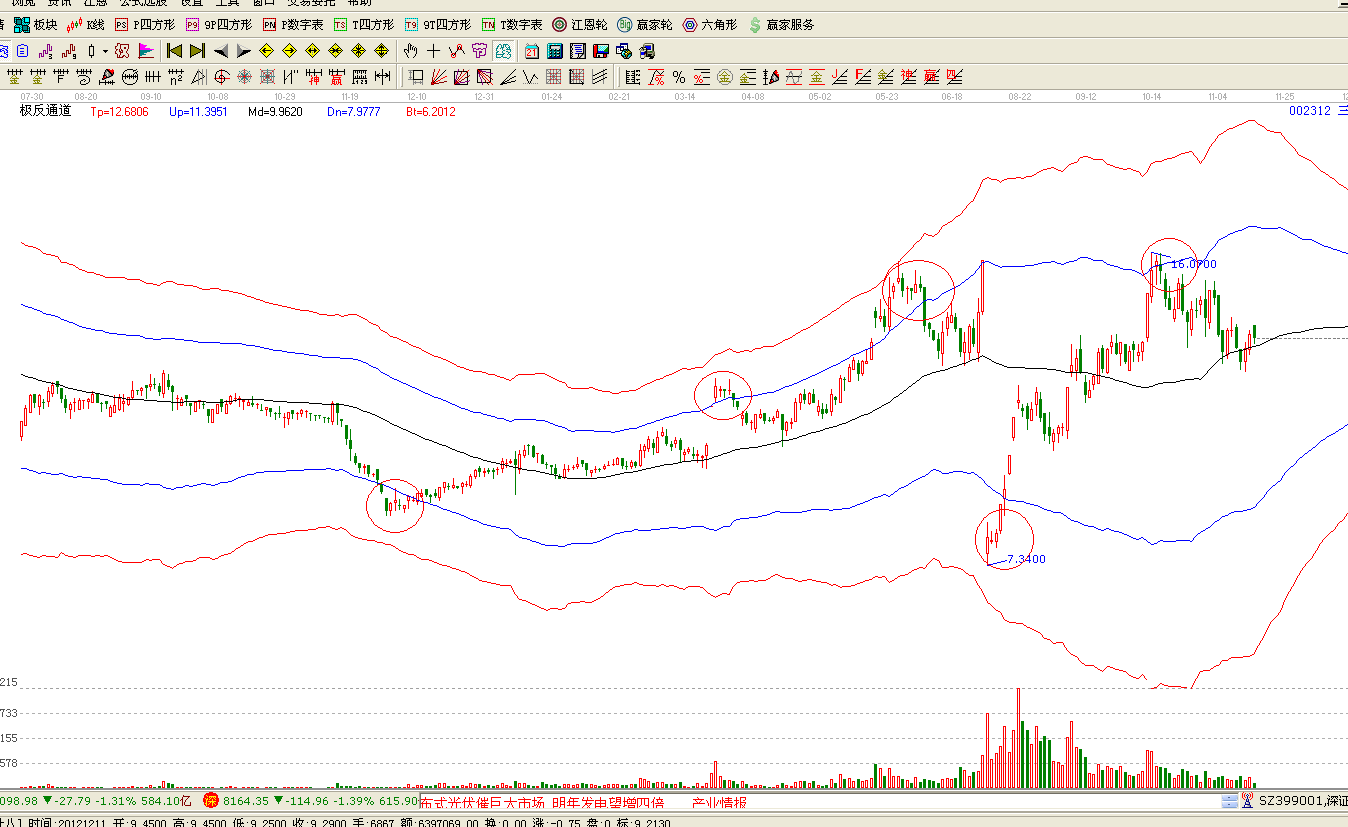Jump to the last bar arrow
Image resolution: width=1348 pixels, height=827 pixels.
click(x=197, y=51)
